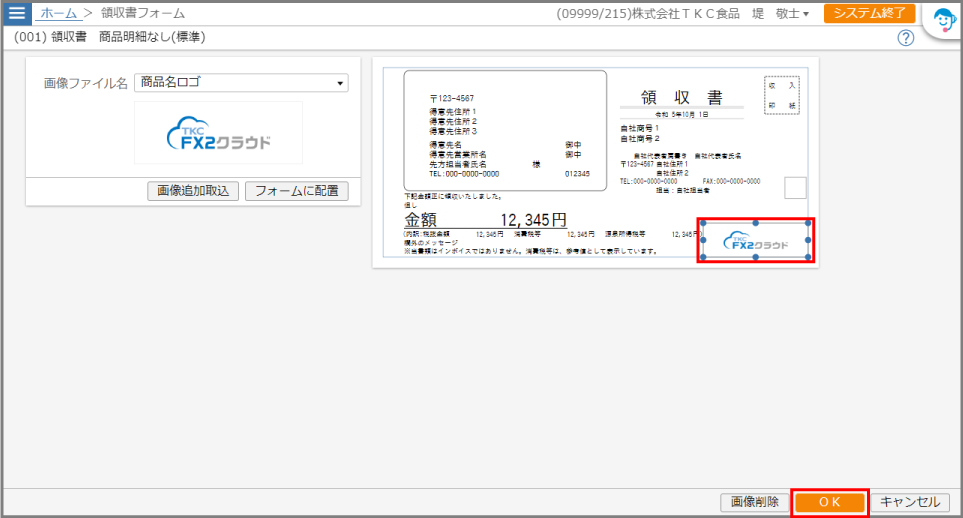Click the 金額 12,345円 amount text
Image resolution: width=963 pixels, height=518 pixels.
click(485, 220)
